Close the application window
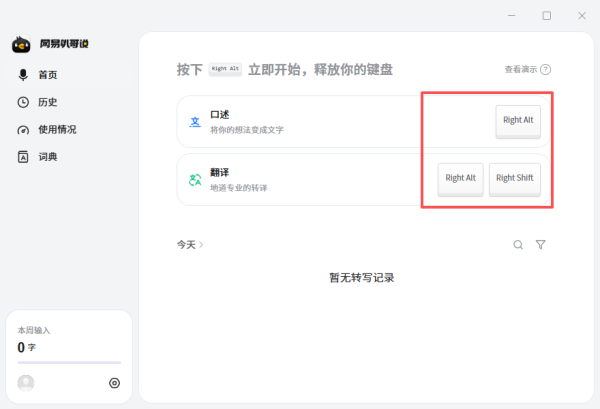600x409 pixels. click(x=582, y=16)
